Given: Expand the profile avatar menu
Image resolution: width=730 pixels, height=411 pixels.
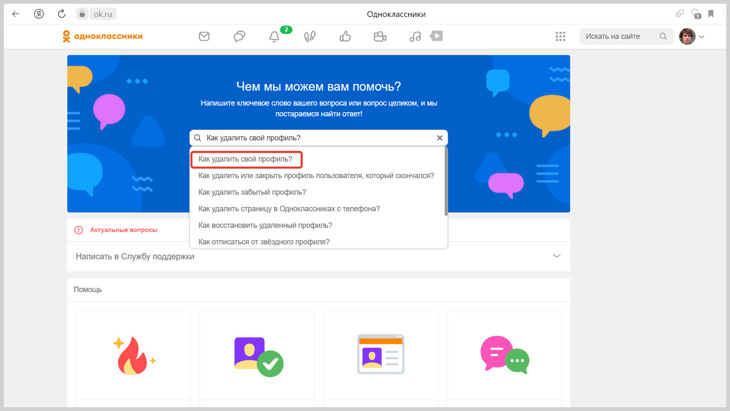Looking at the screenshot, I should click(691, 36).
